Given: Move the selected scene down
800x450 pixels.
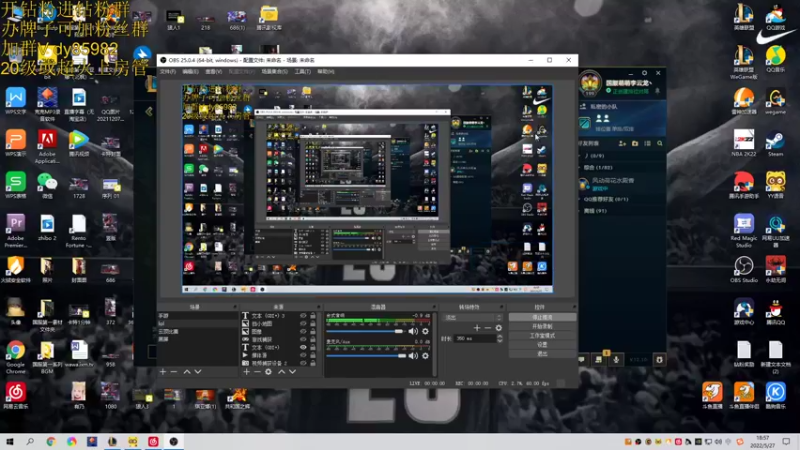Looking at the screenshot, I should pos(198,372).
